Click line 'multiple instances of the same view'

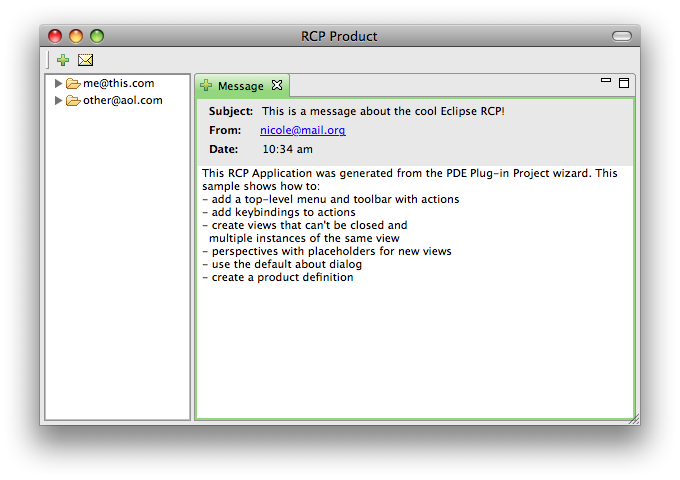pos(304,238)
